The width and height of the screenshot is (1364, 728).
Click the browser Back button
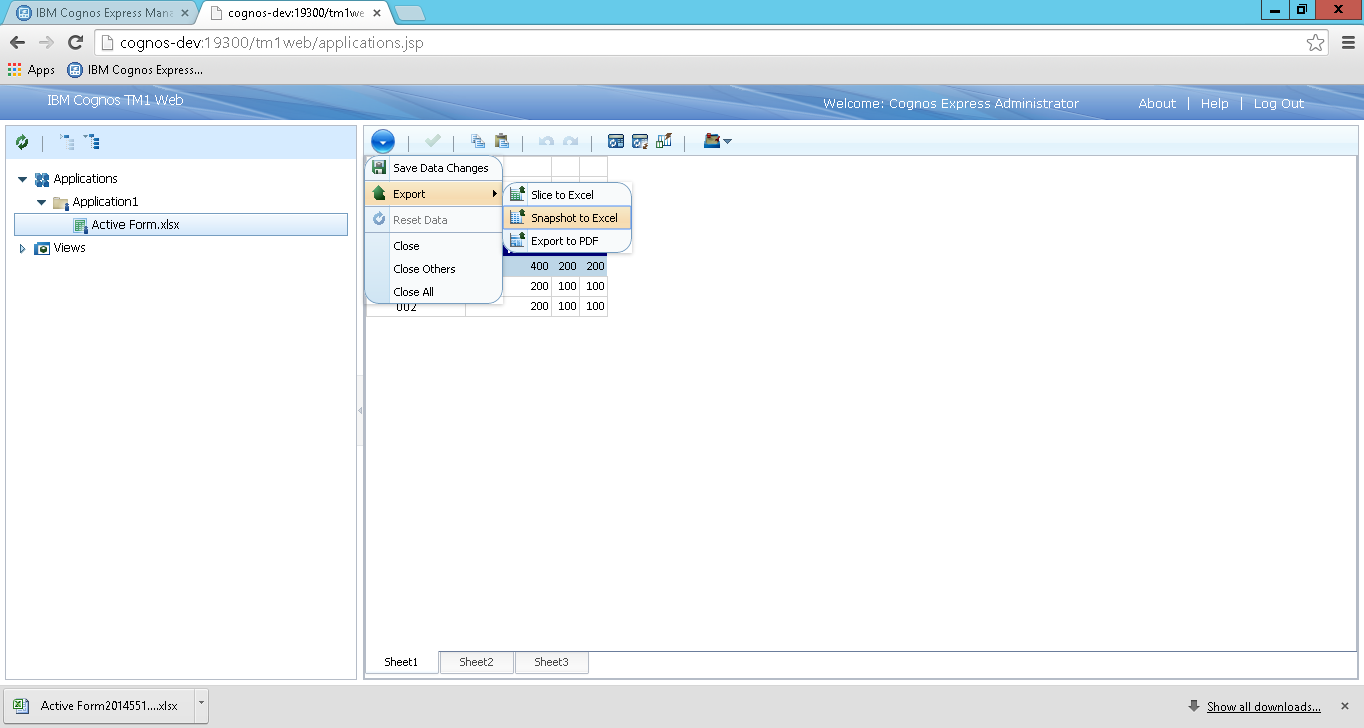[17, 42]
